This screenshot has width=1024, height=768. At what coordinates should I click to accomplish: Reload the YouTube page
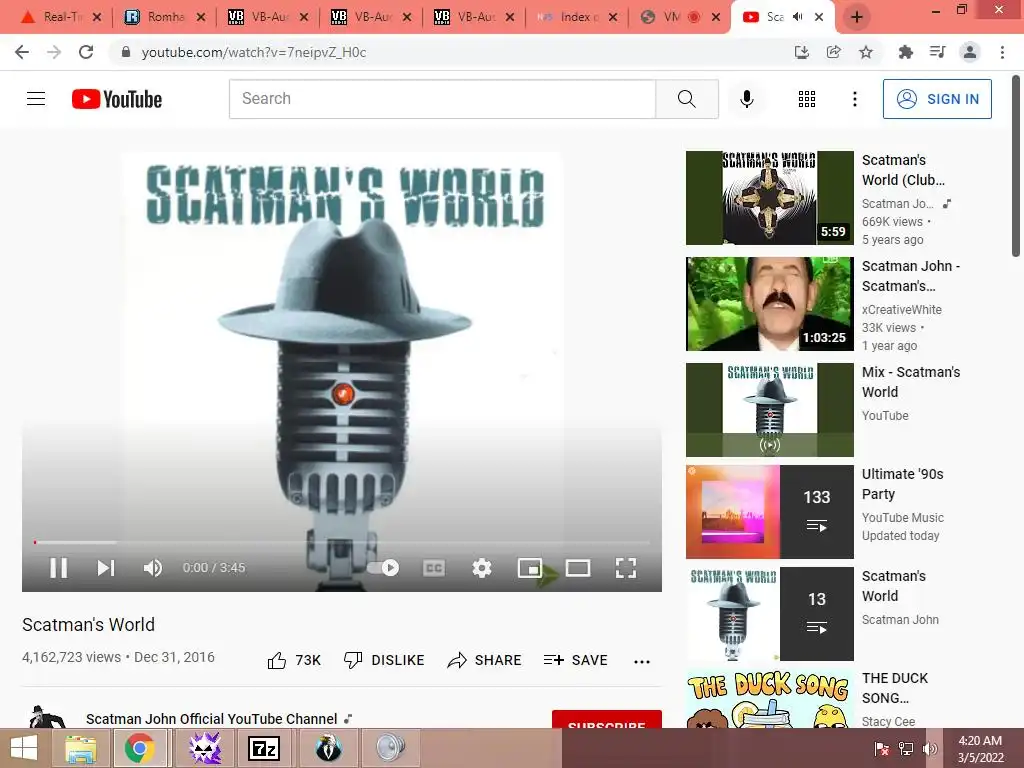(x=86, y=52)
